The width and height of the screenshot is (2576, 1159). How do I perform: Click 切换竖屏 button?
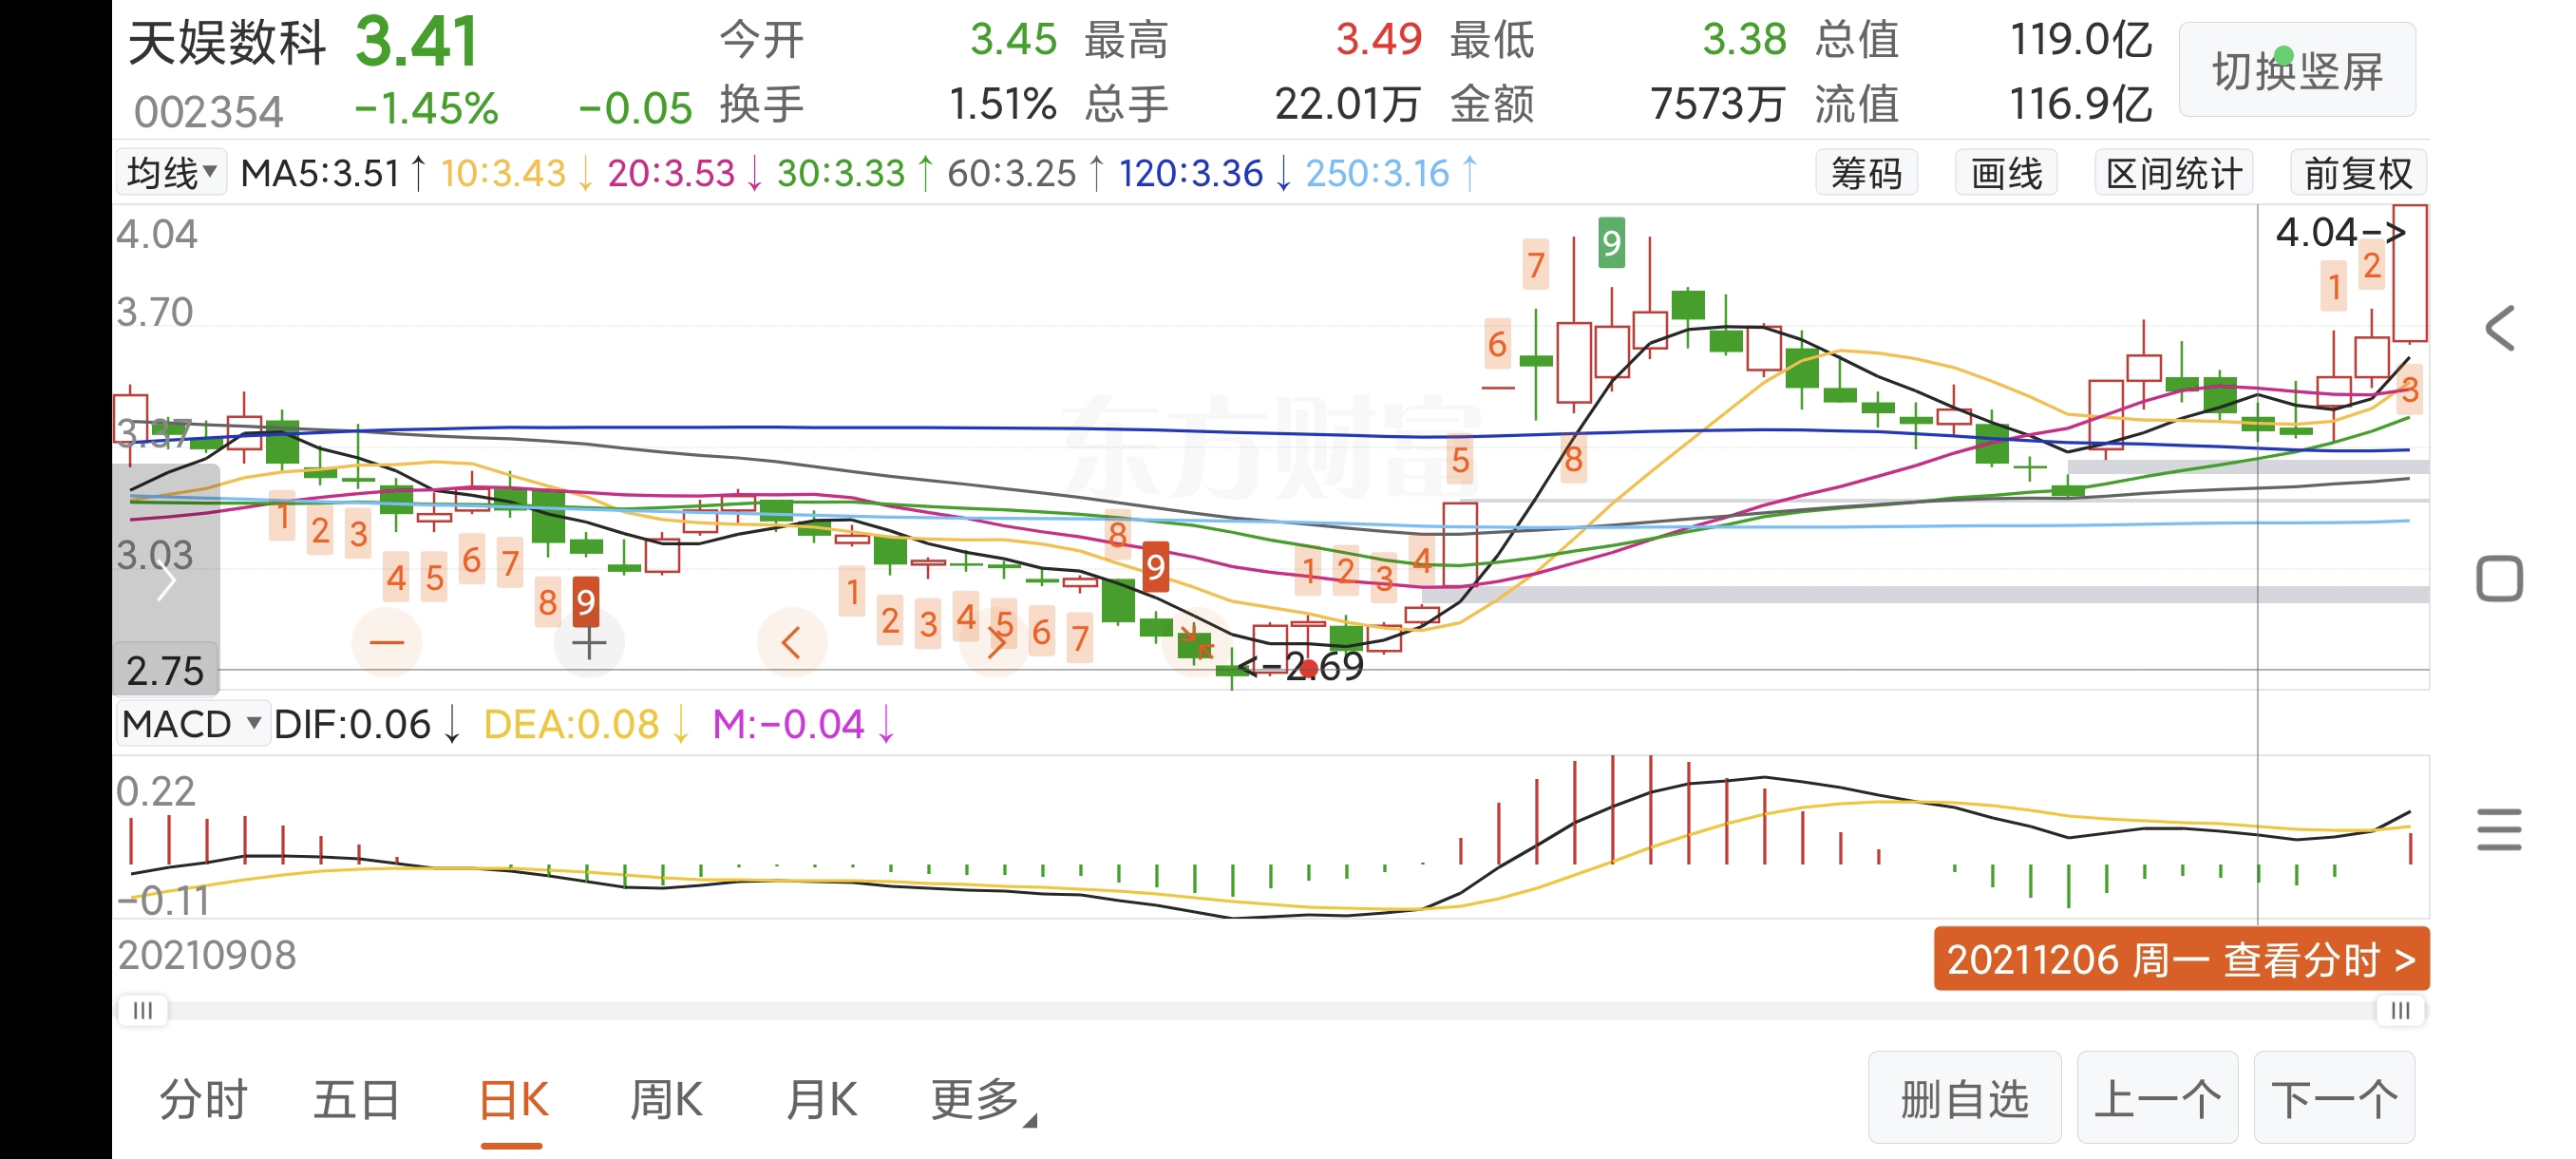click(x=2296, y=70)
